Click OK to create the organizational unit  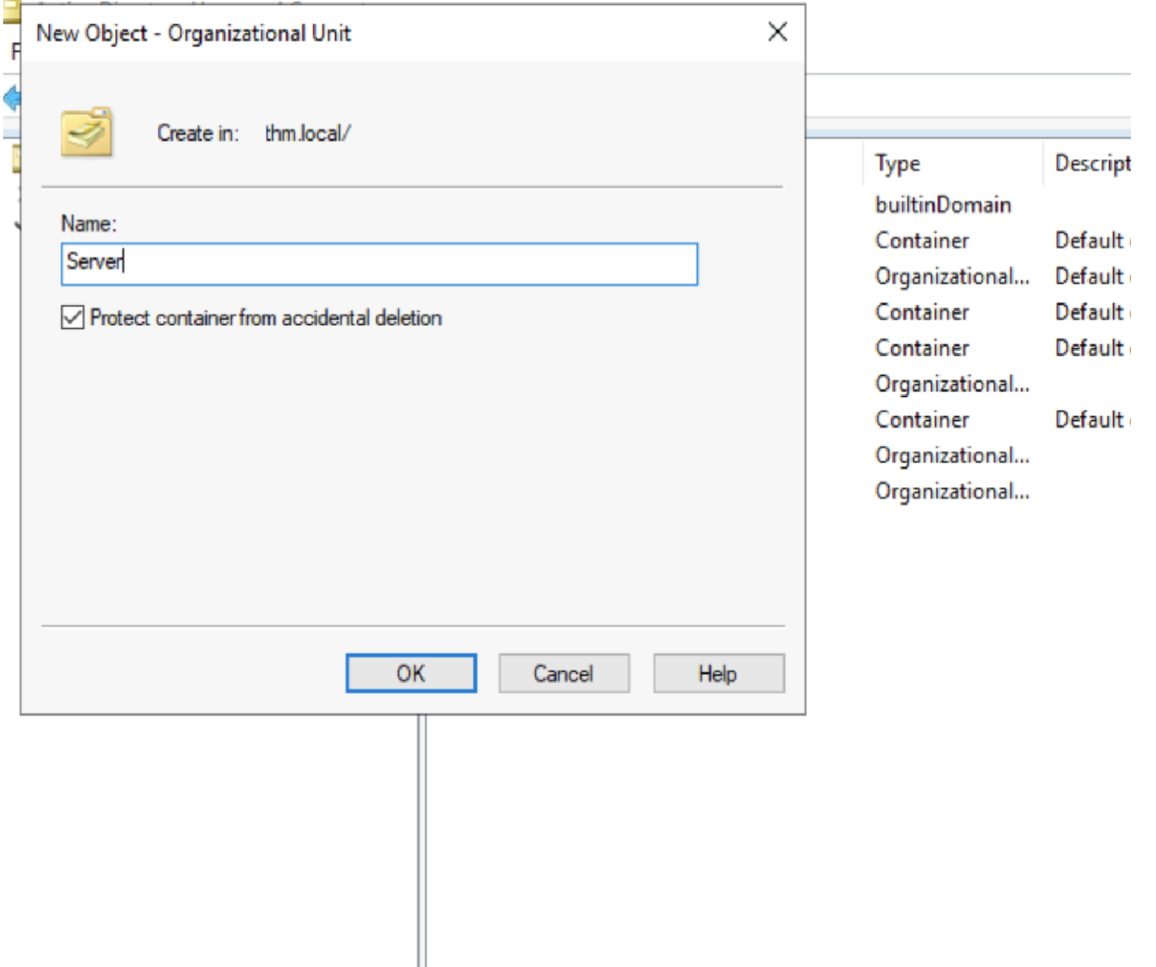[x=411, y=673]
